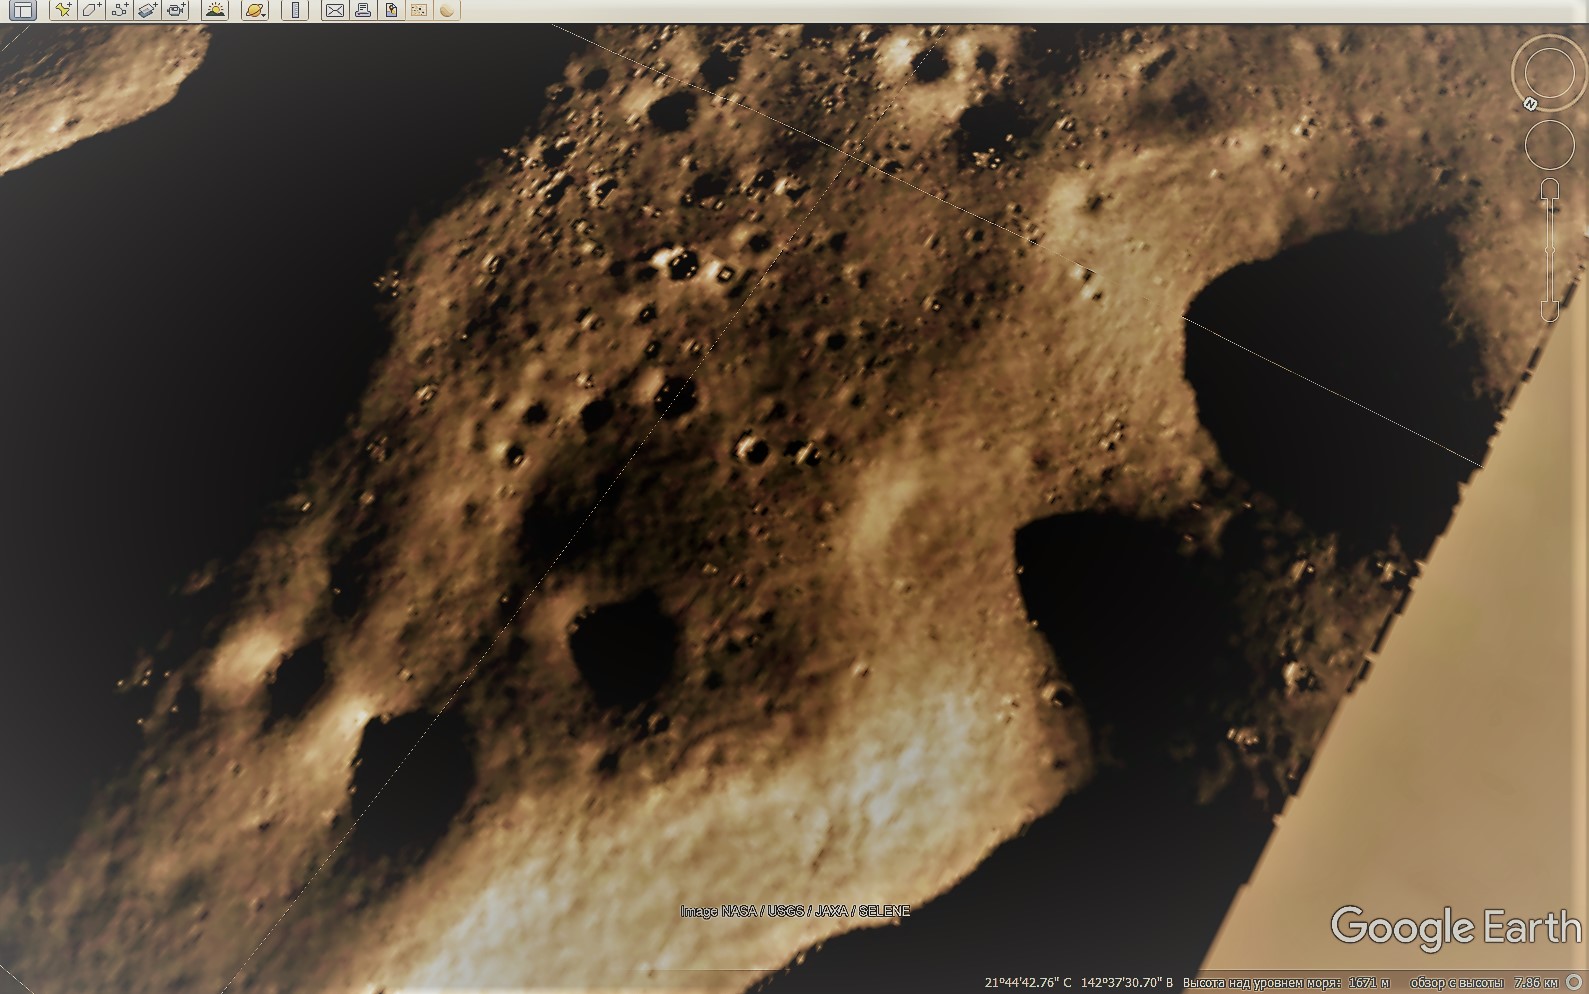Select the Ruler measurement tool
The height and width of the screenshot is (994, 1589).
pos(295,11)
